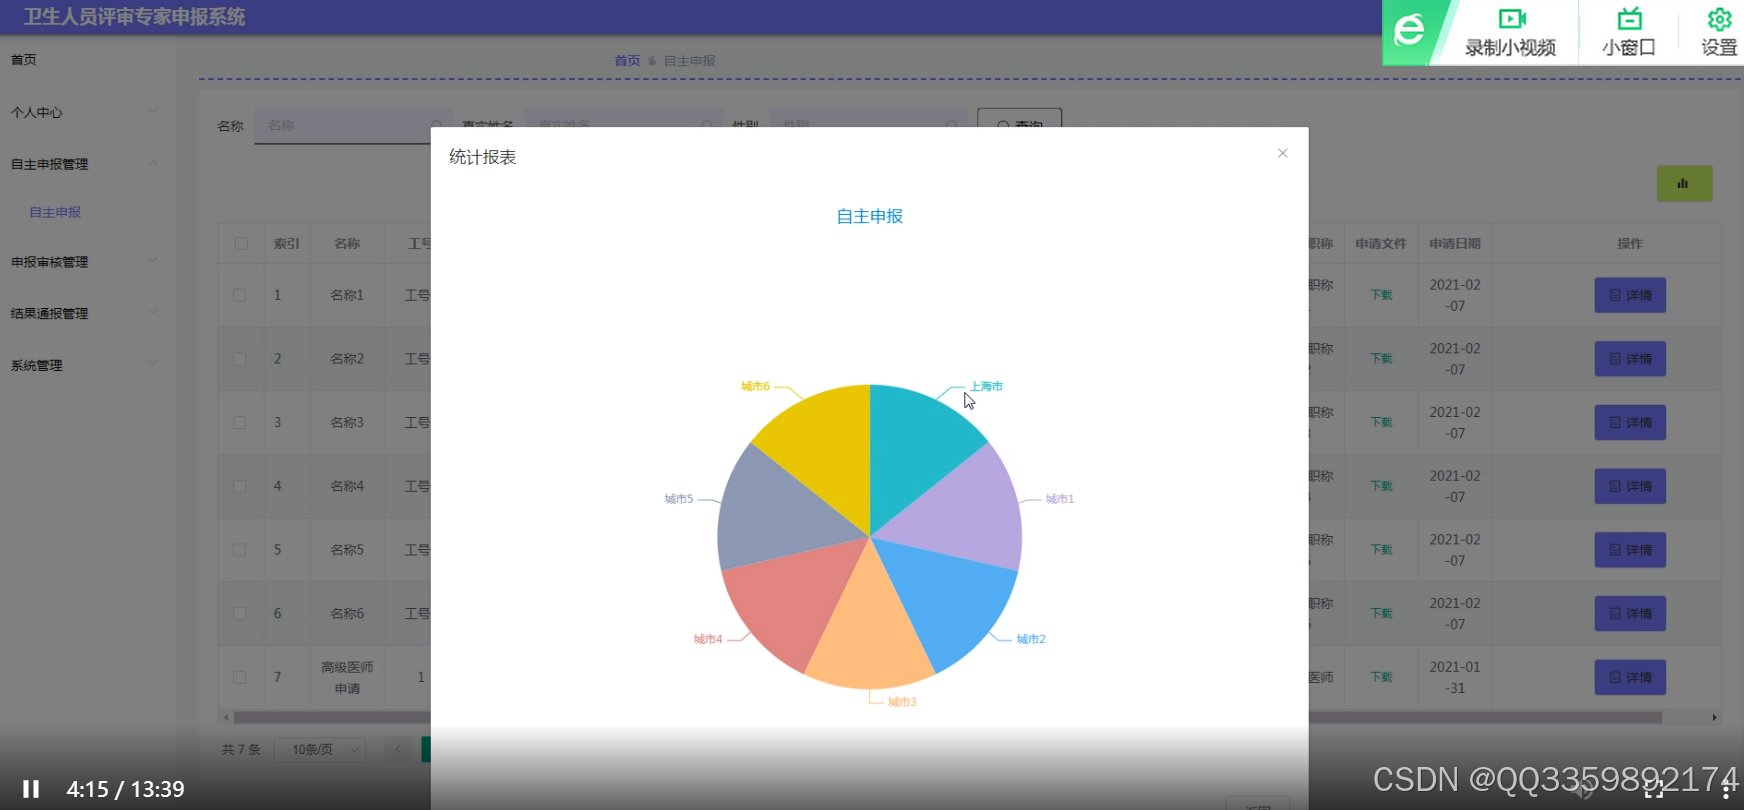
Task: Check the checkbox for row 3
Action: (x=240, y=422)
